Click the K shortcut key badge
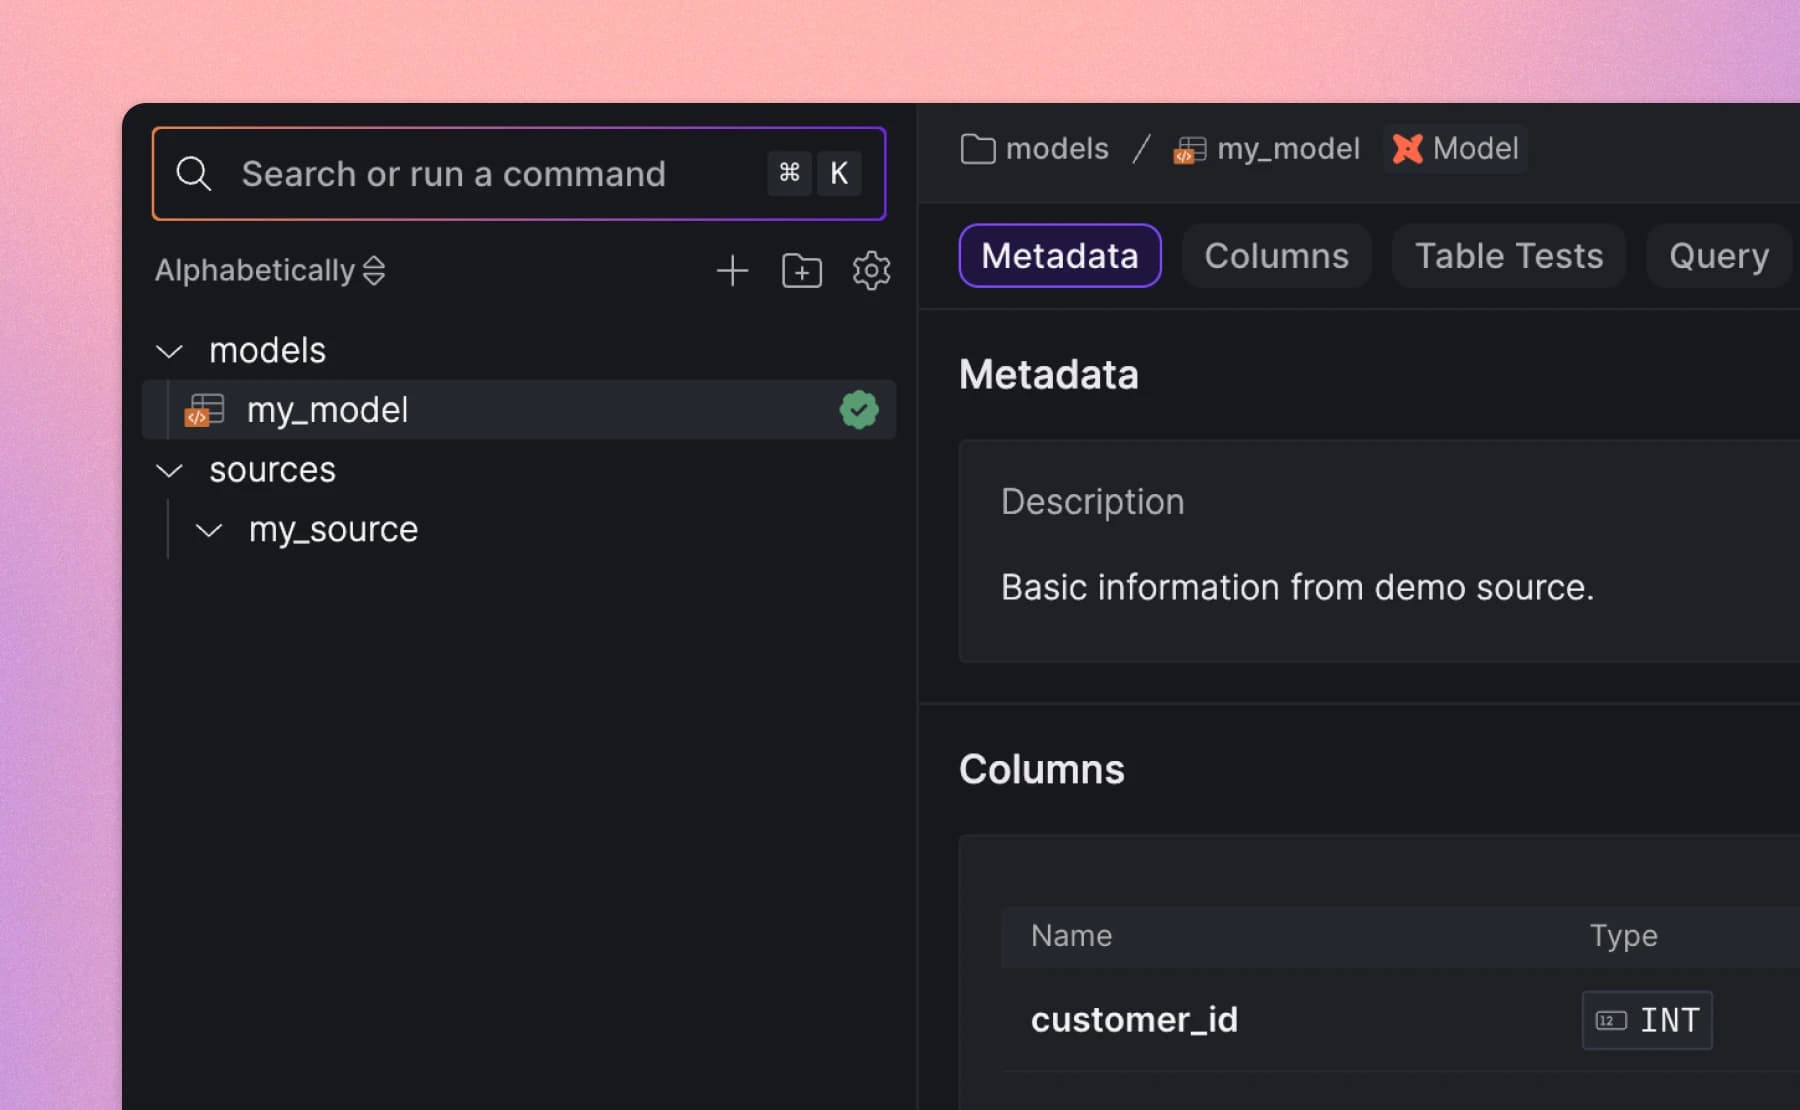 point(839,173)
